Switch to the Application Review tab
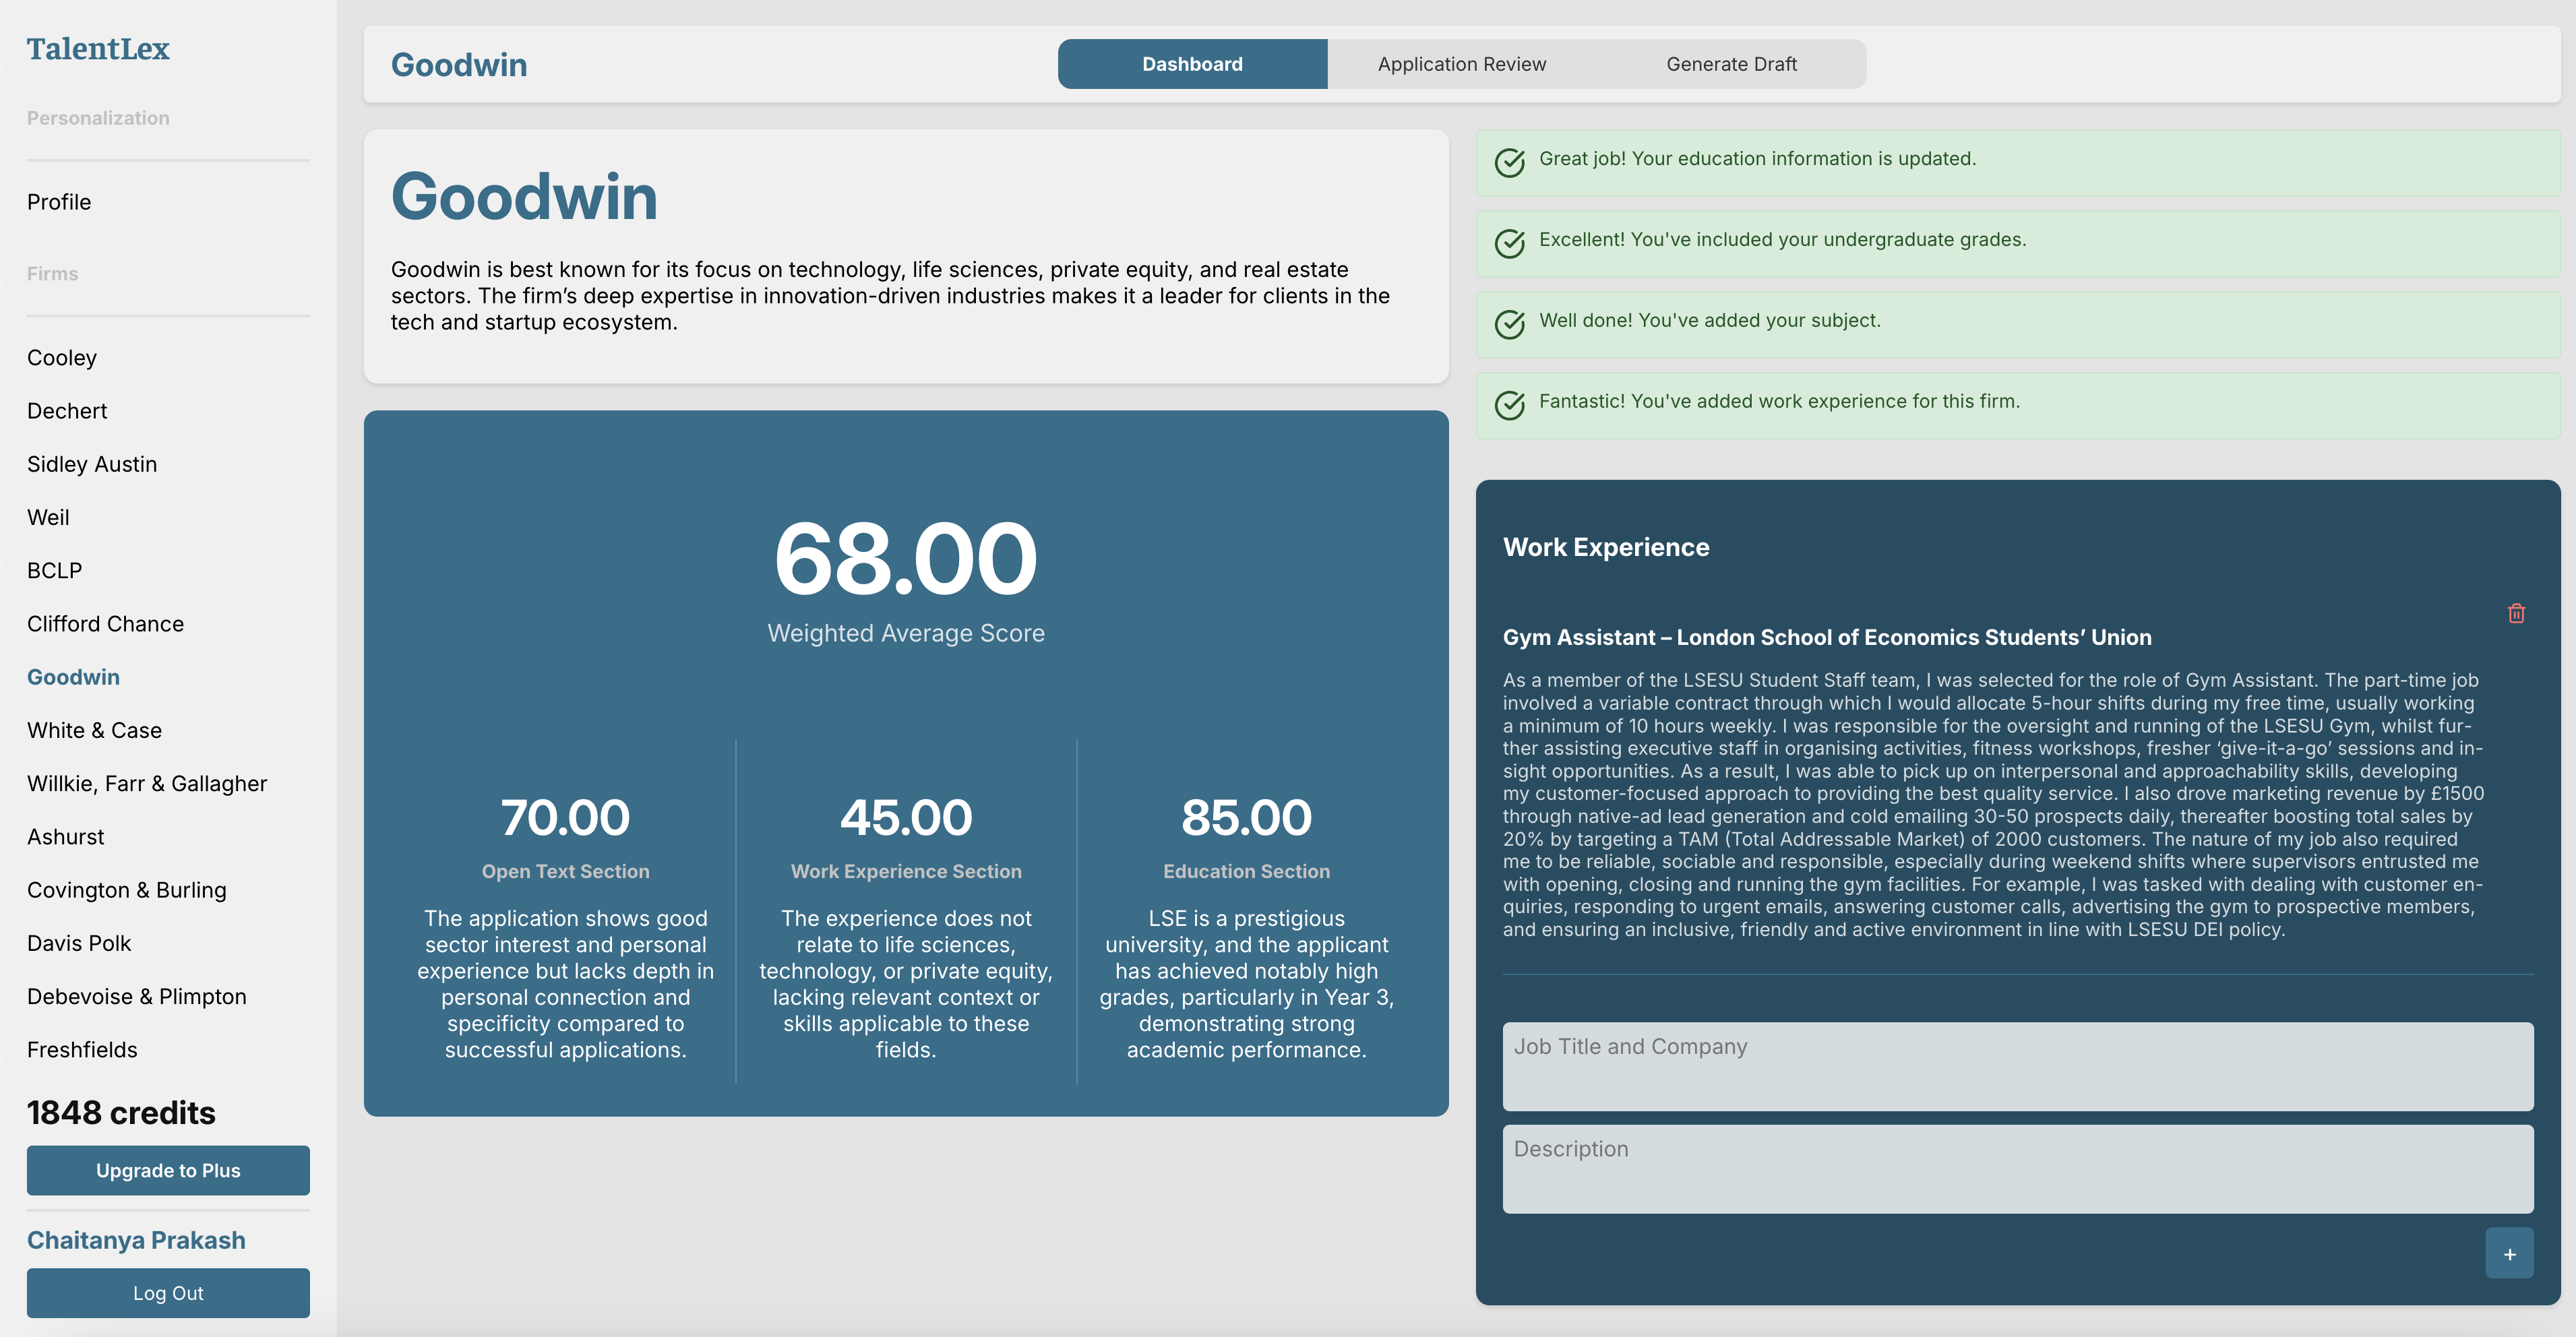 pos(1461,64)
